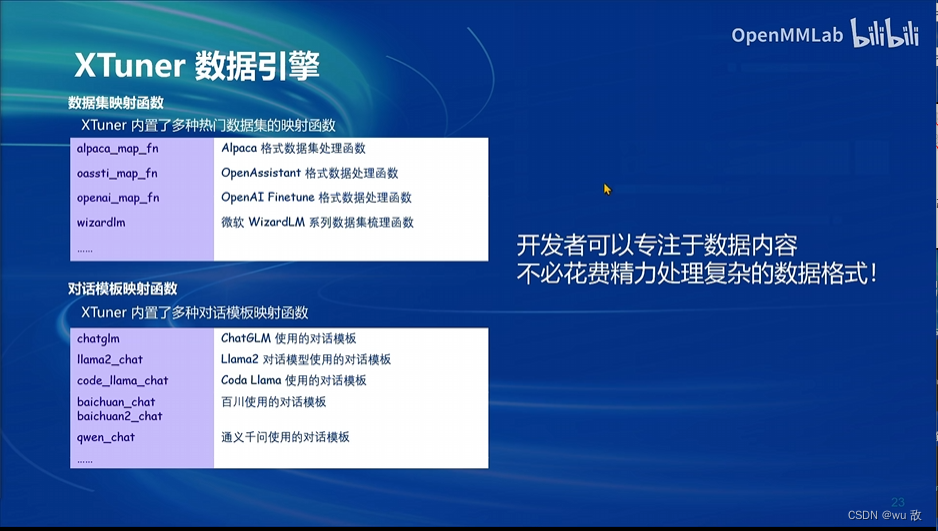The height and width of the screenshot is (531, 938).
Task: Click the bilibili logo
Action: click(885, 32)
